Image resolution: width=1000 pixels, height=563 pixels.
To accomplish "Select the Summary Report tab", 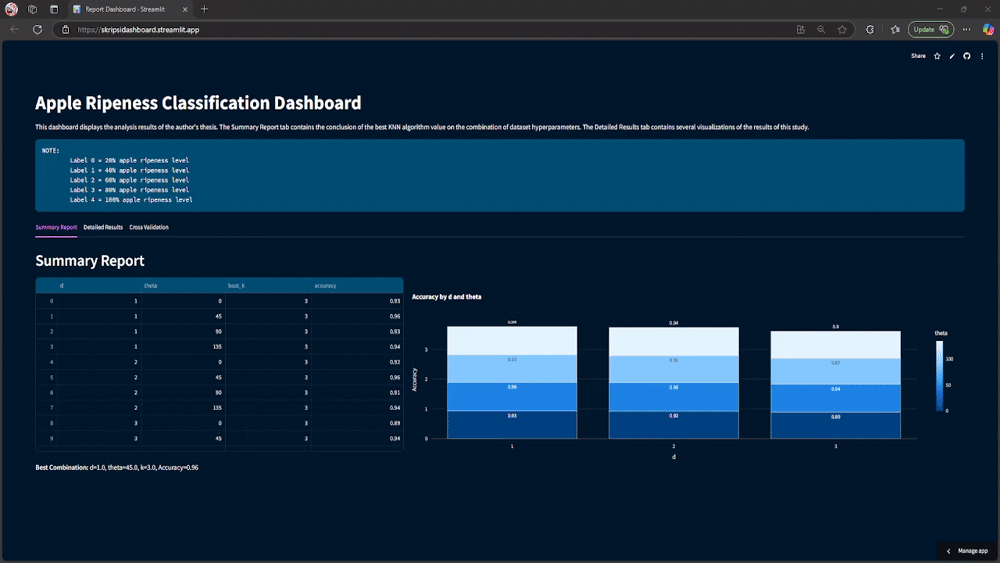I will point(56,227).
